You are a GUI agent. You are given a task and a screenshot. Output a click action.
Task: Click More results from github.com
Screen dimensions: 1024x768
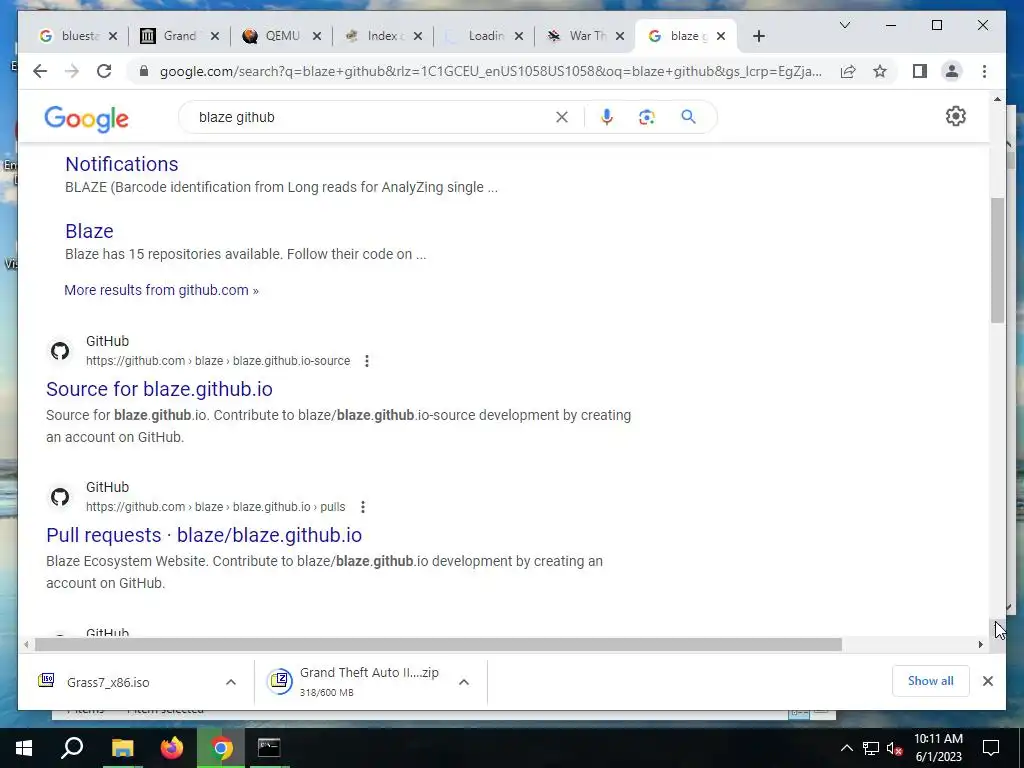(x=161, y=290)
